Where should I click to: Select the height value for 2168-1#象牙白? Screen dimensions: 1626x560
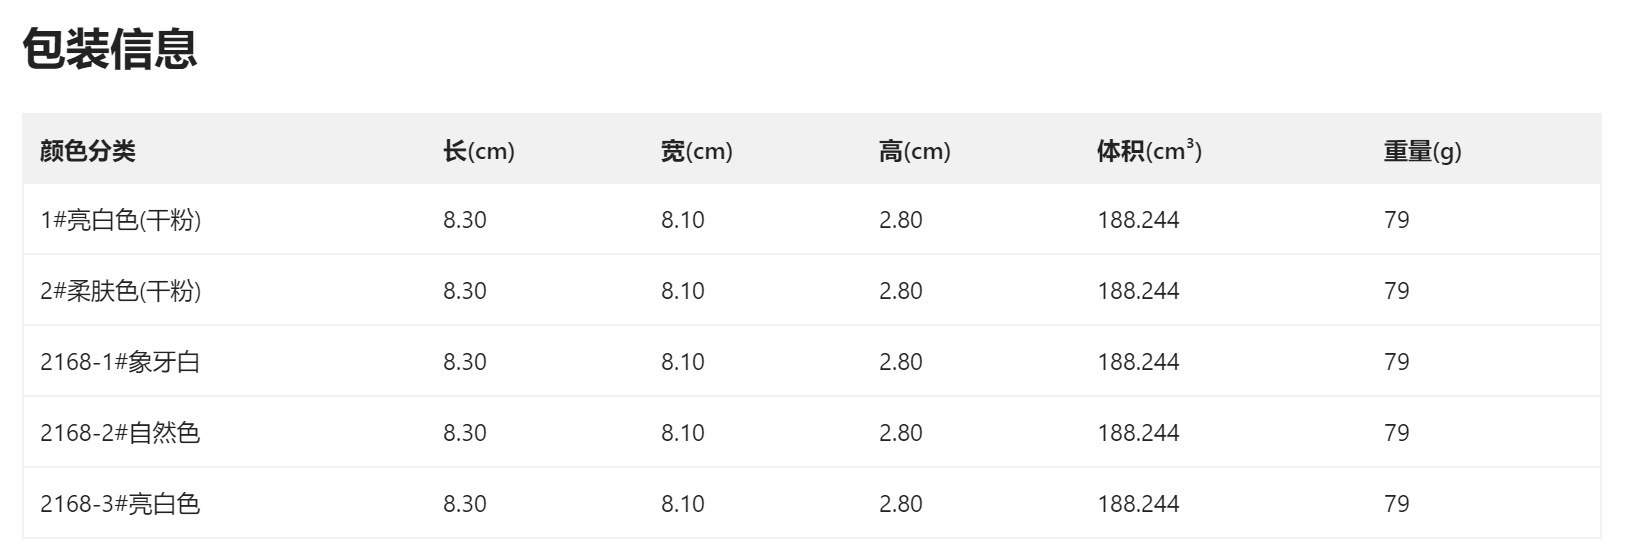coord(901,362)
